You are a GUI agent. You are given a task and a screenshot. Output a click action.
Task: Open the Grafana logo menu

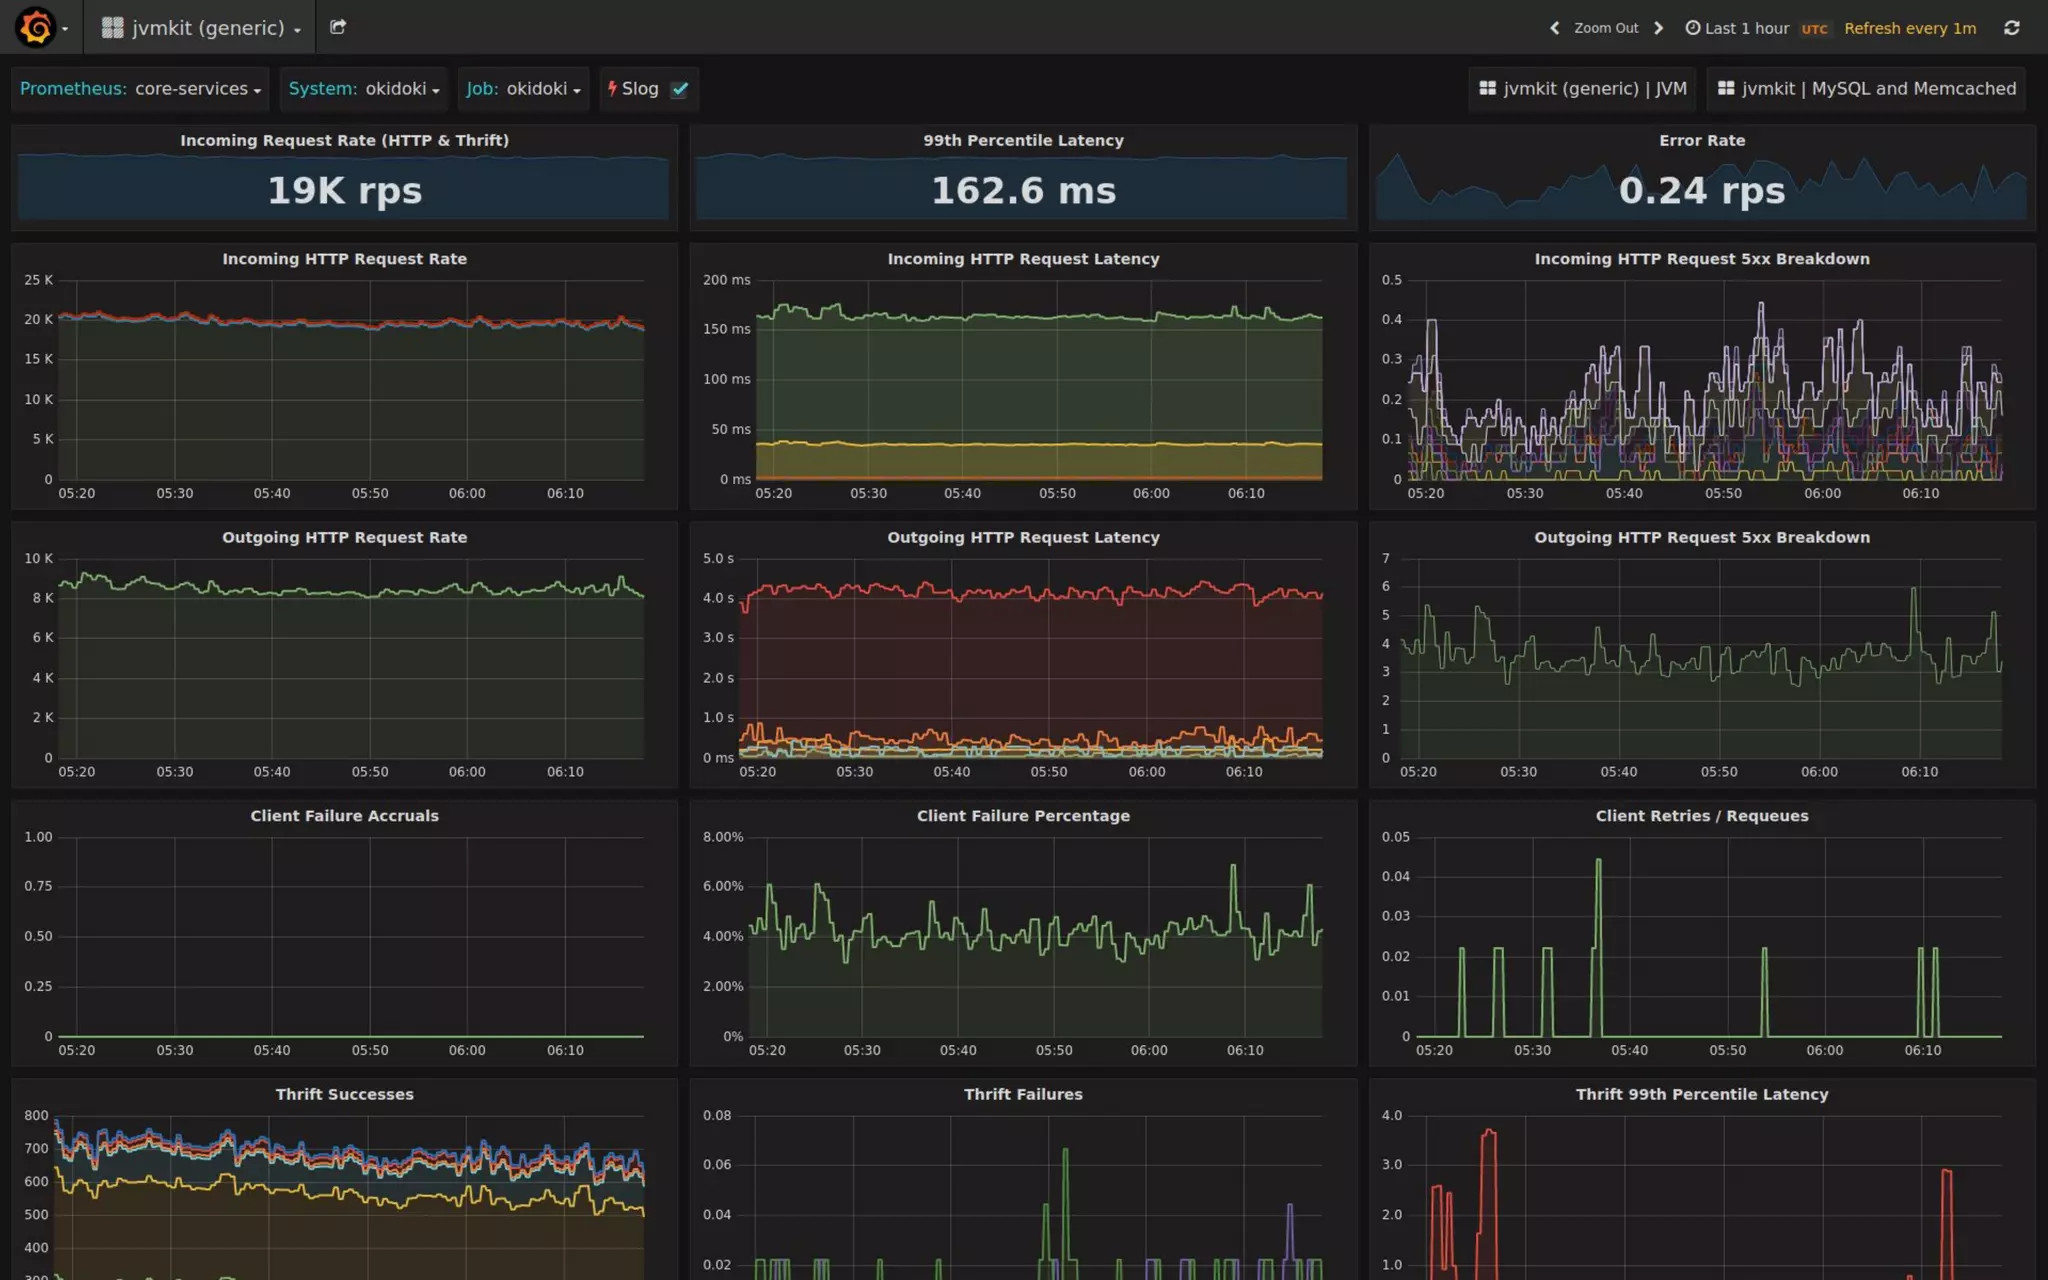pyautogui.click(x=36, y=27)
